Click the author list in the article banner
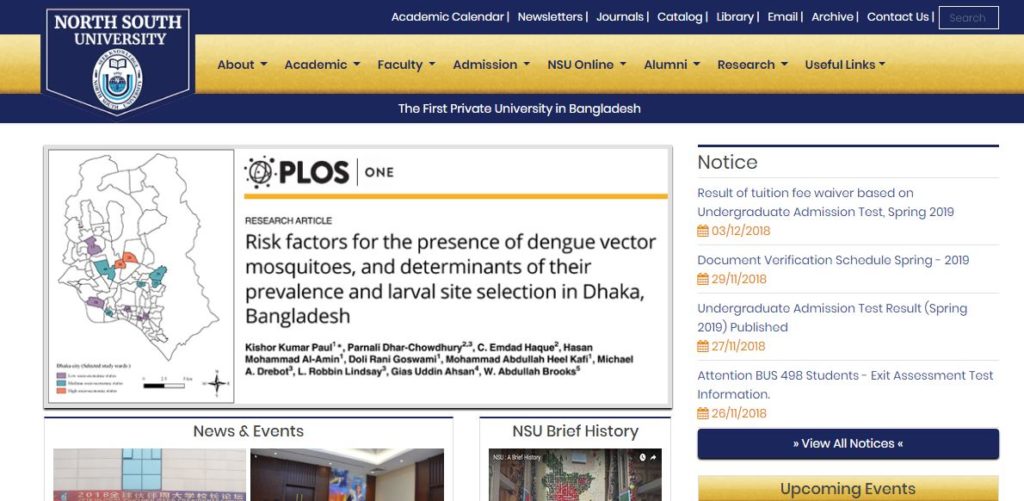Screen dimensions: 1024x501 pyautogui.click(x=439, y=359)
